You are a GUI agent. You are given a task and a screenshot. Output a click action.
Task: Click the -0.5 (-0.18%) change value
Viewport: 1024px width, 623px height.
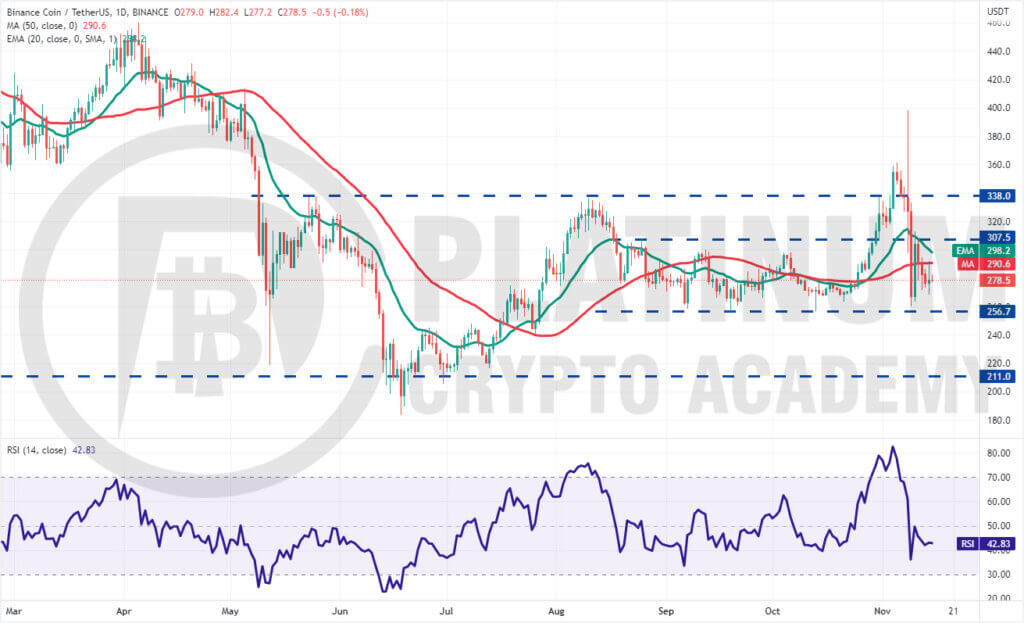(340, 12)
